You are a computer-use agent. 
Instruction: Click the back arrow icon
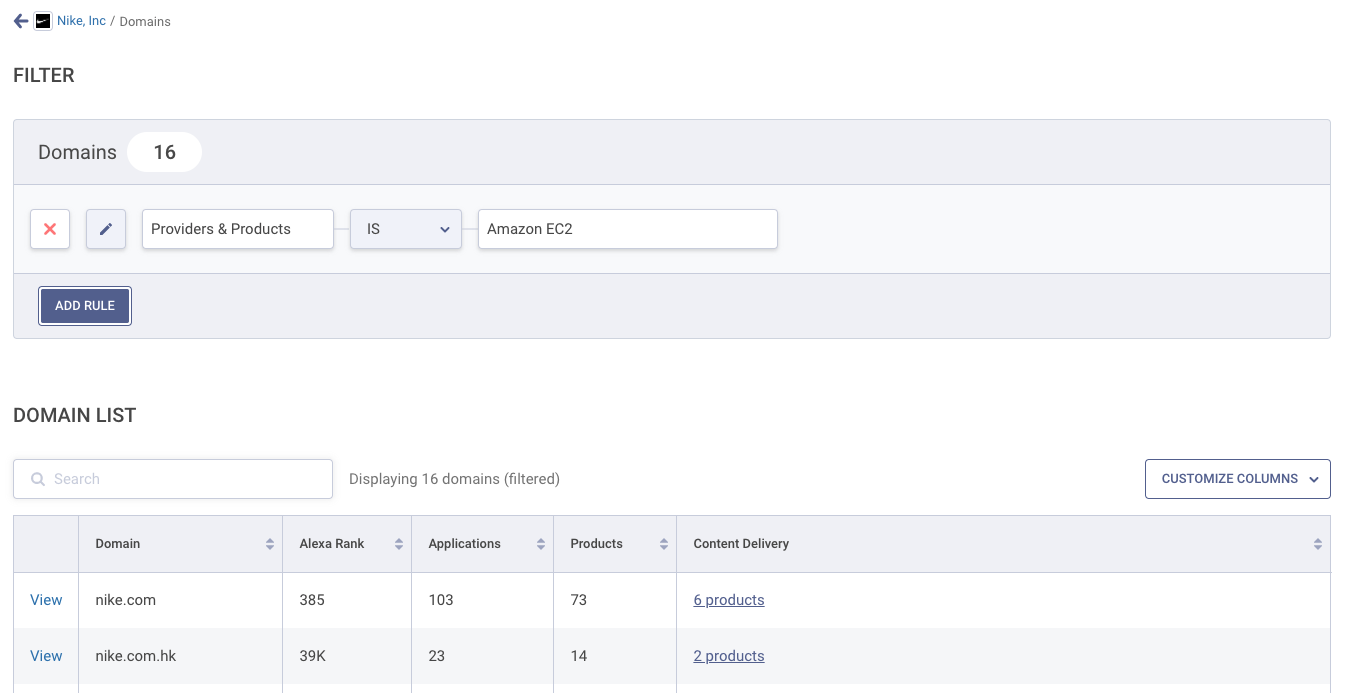click(x=21, y=21)
